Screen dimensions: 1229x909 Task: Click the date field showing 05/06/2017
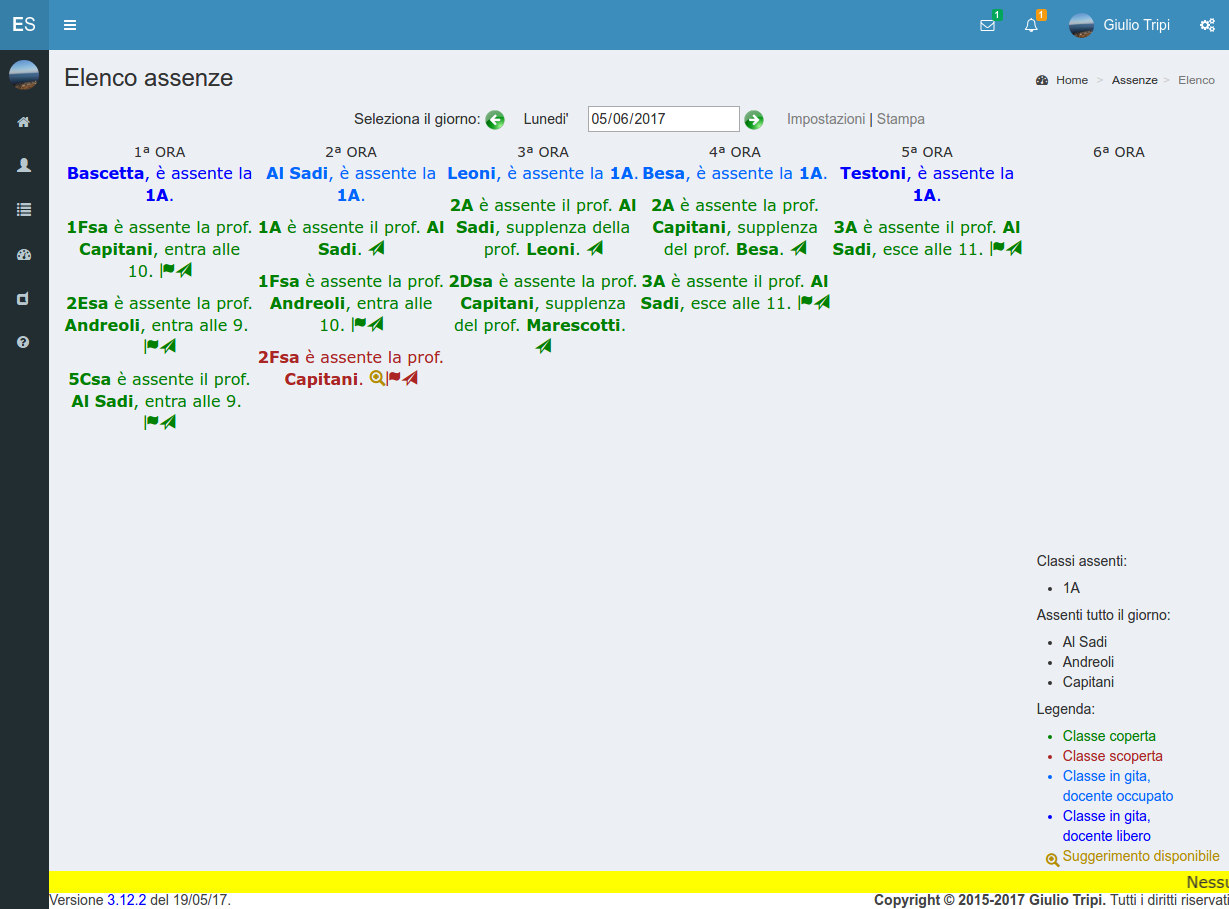[x=663, y=119]
